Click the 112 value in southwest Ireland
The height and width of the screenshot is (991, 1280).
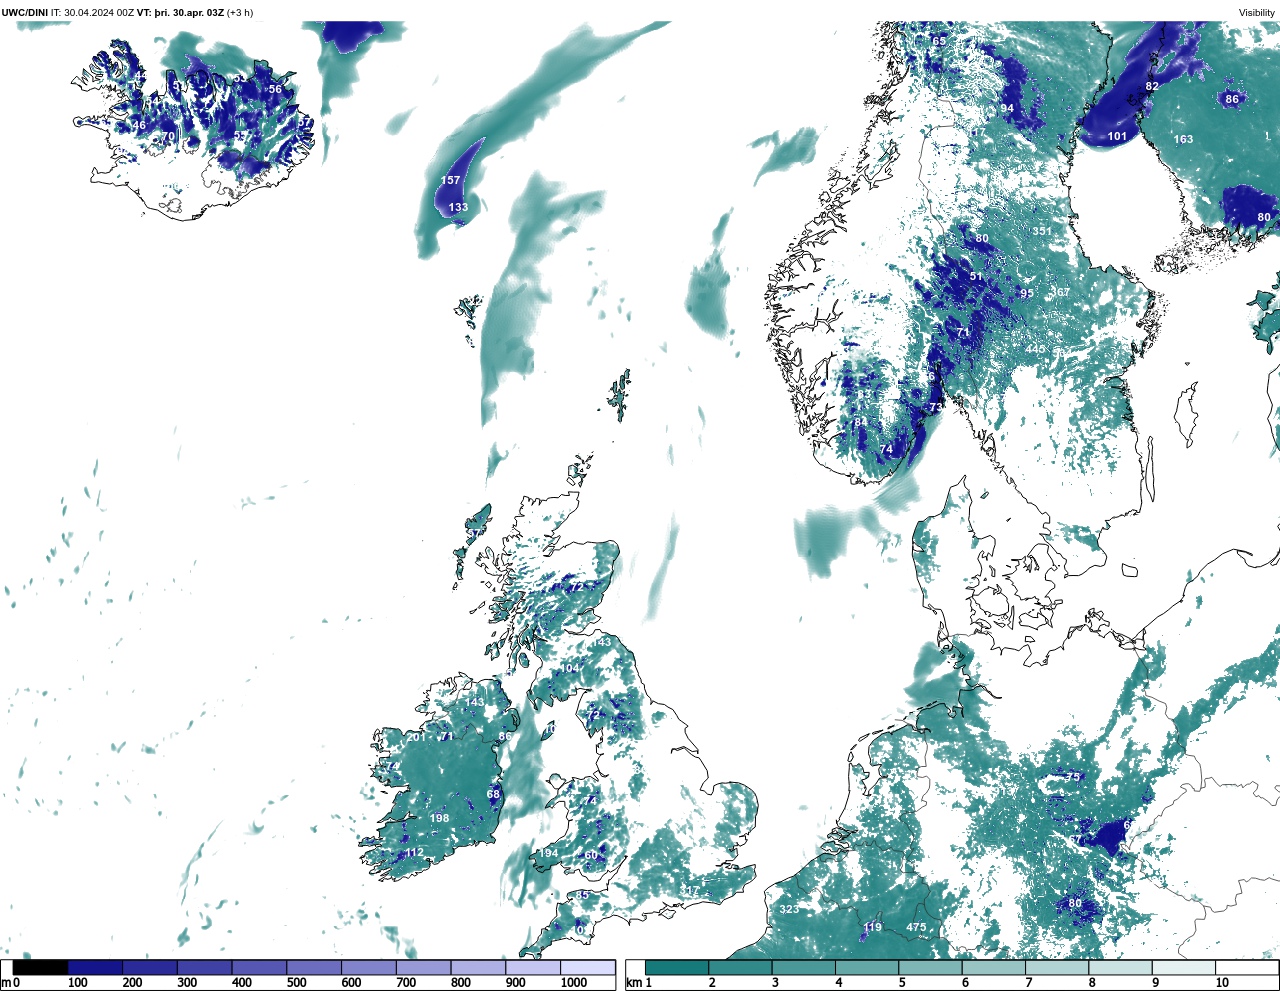414,853
